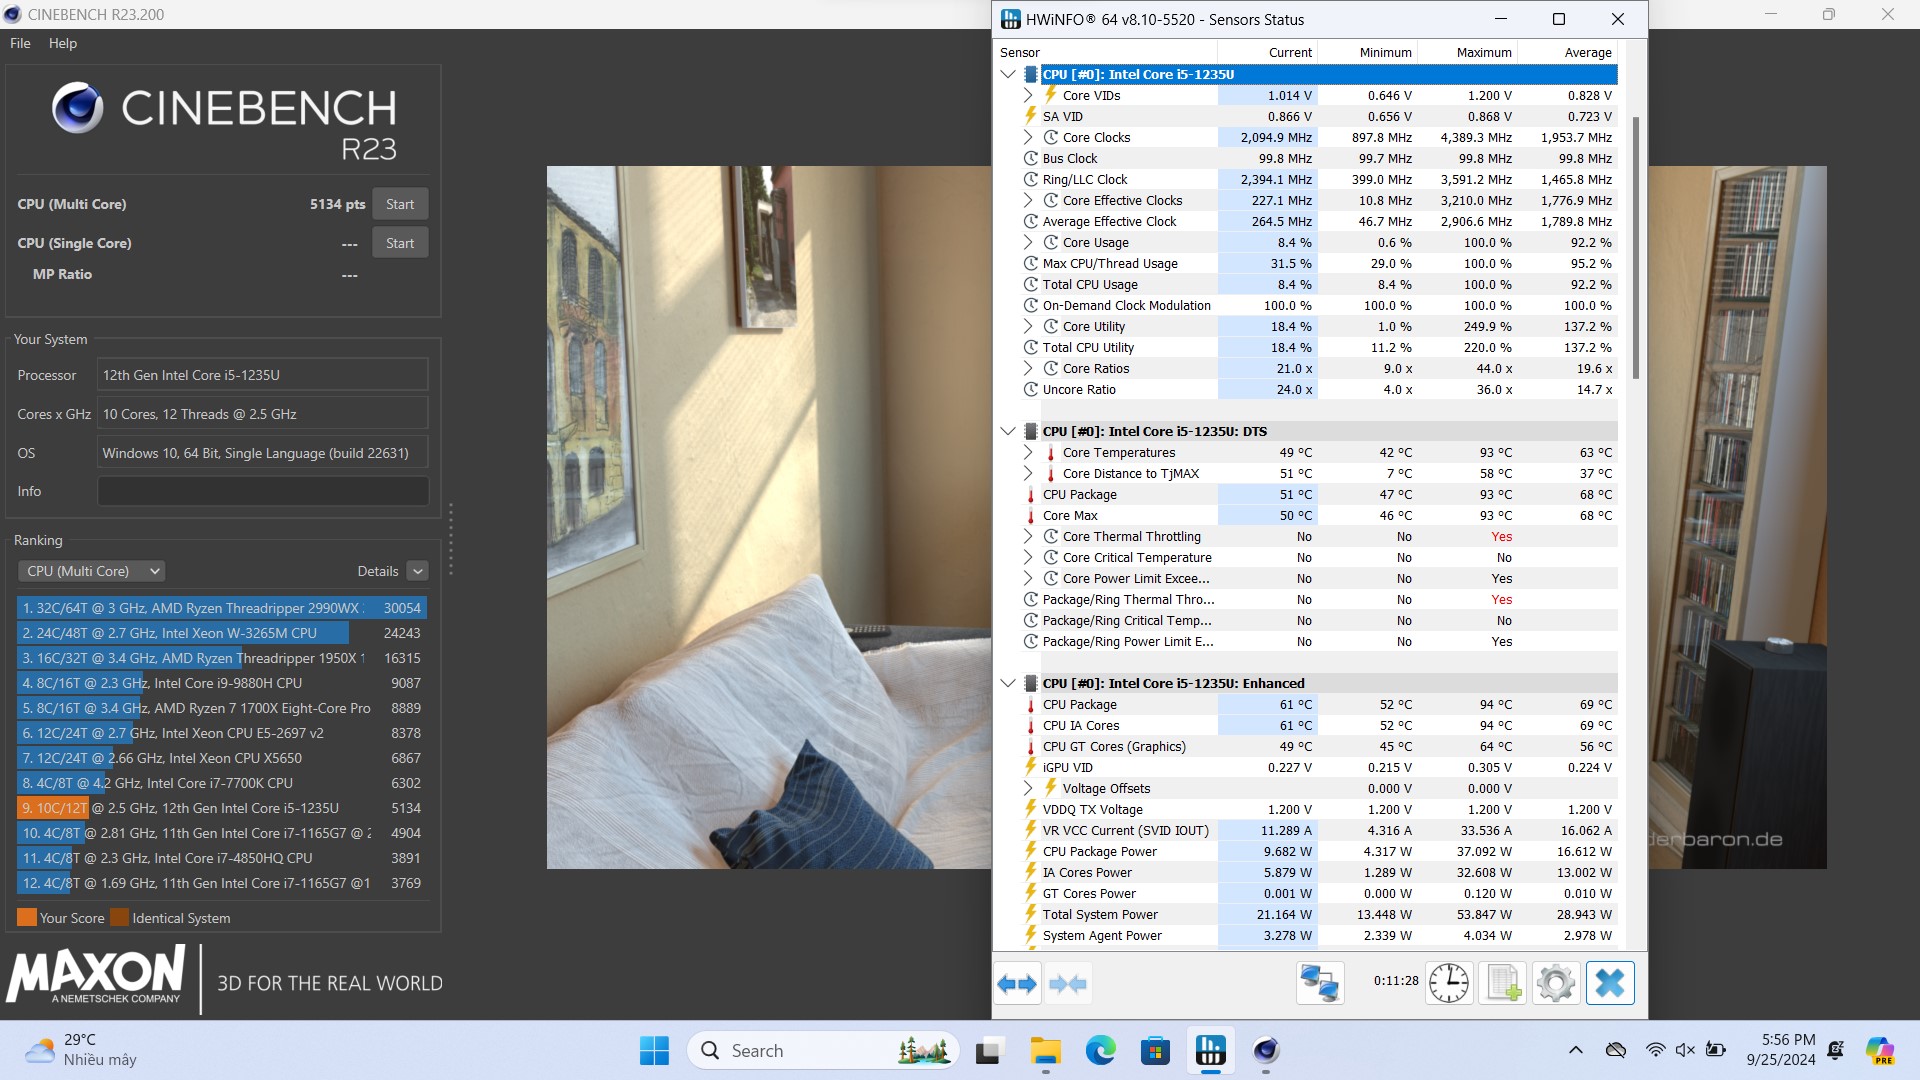This screenshot has width=1920, height=1080.
Task: Expand Core Temperatures row
Action: click(x=1028, y=452)
